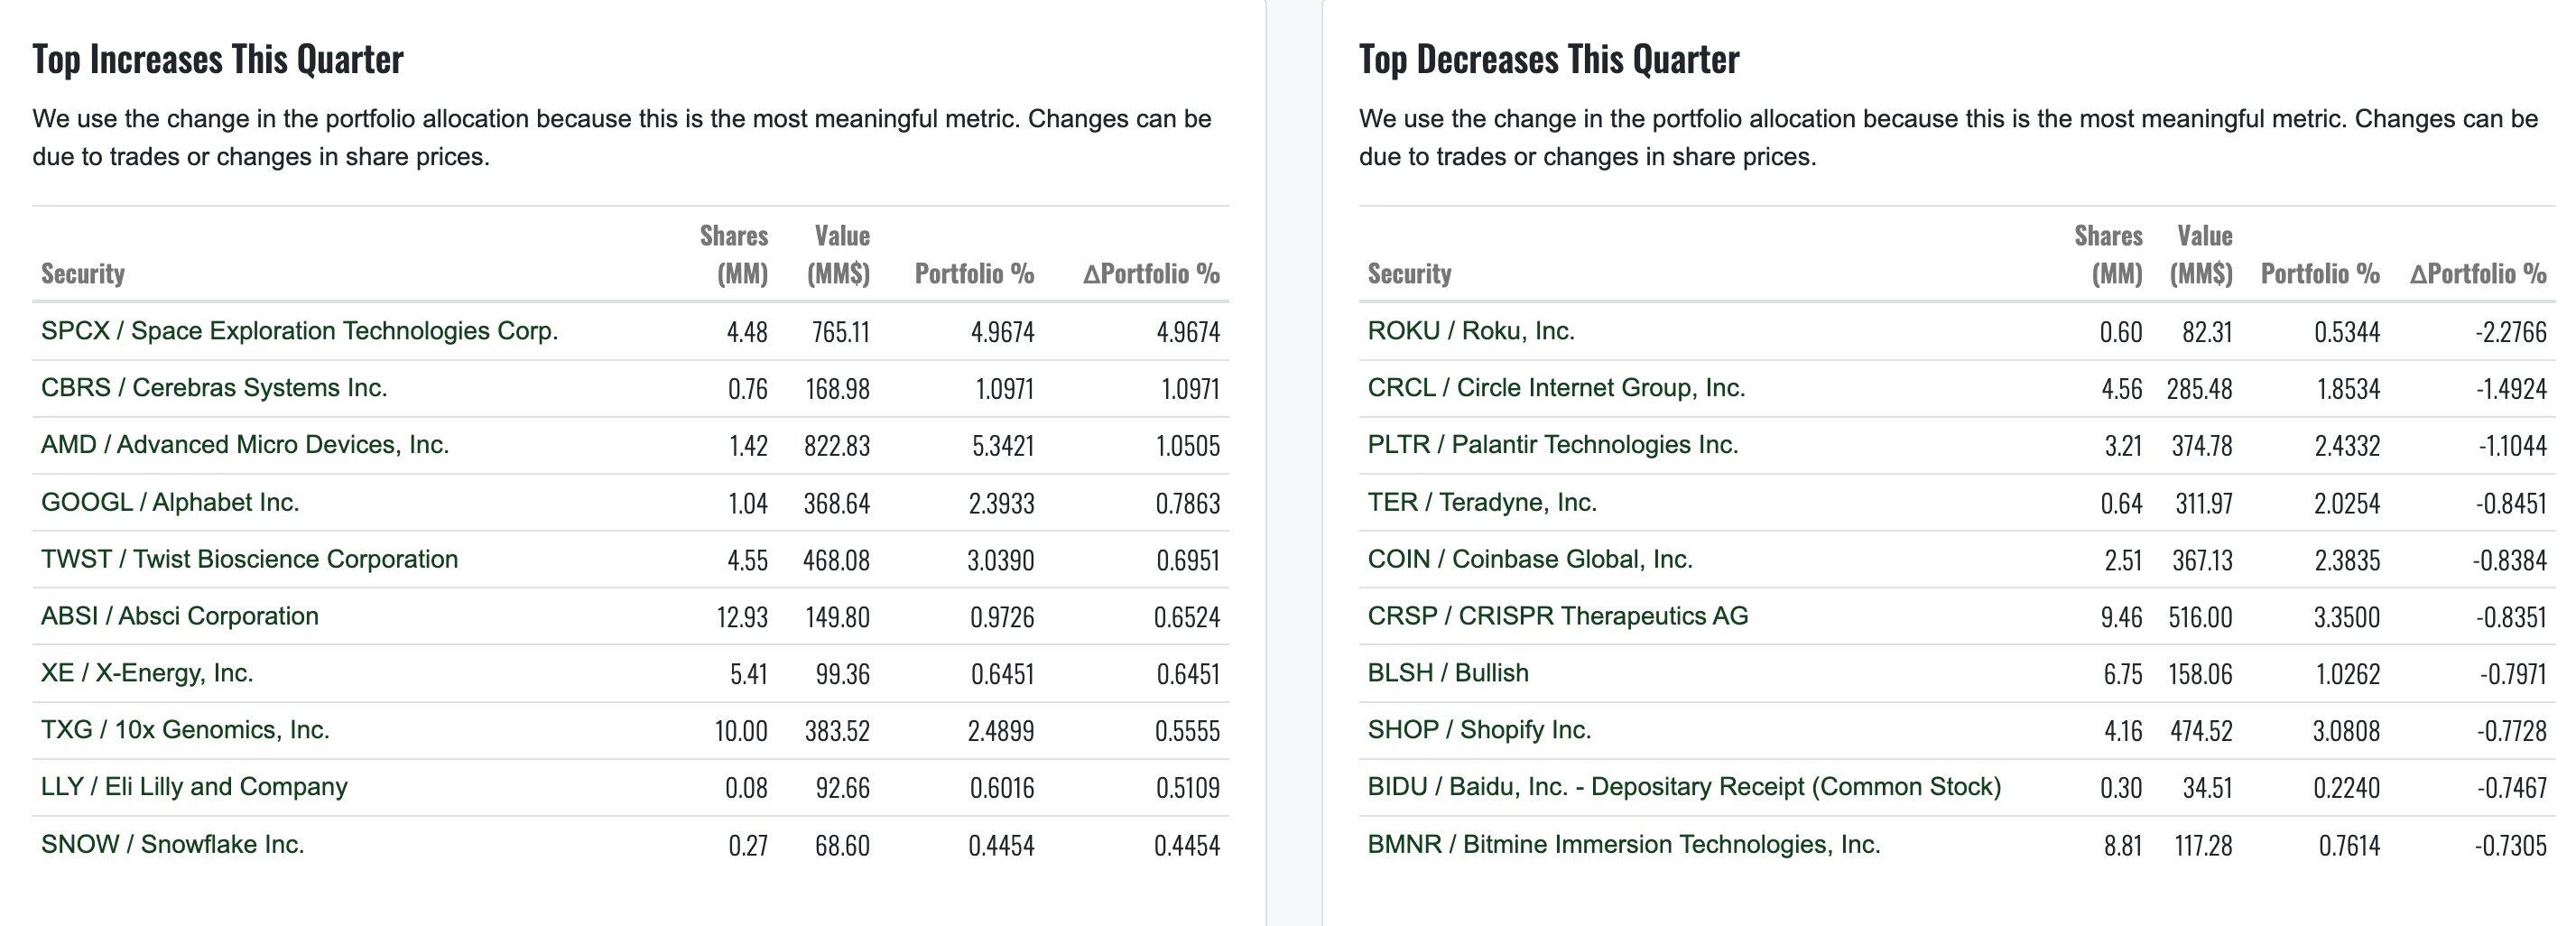Open the COIN Coinbase Global link

[x=1530, y=559]
